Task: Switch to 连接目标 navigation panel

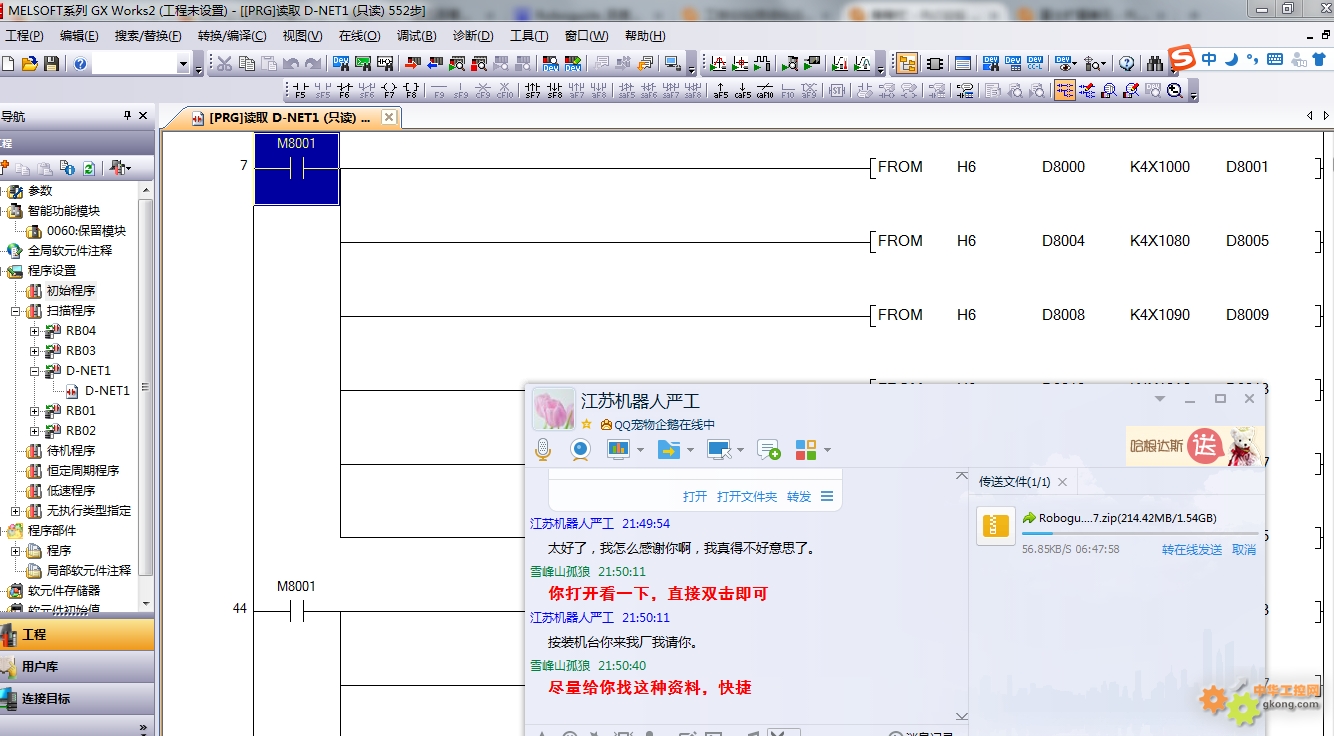Action: (x=77, y=699)
